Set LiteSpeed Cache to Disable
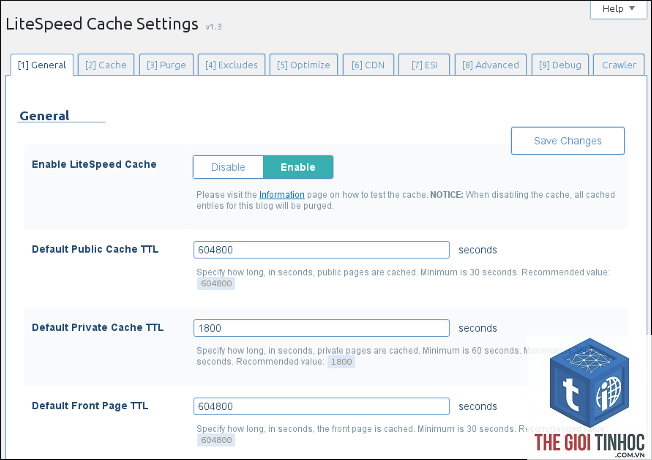 (x=228, y=167)
